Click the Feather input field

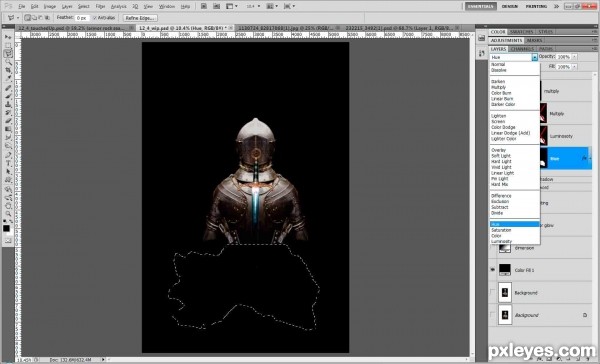click(82, 18)
